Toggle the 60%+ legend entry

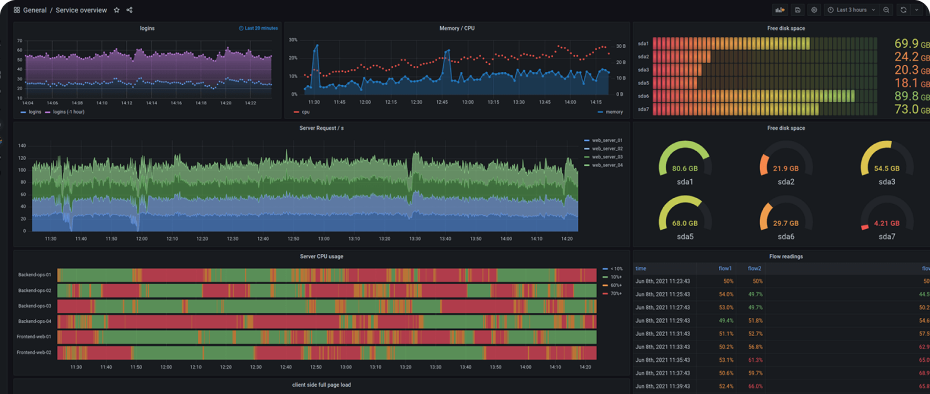click(611, 285)
